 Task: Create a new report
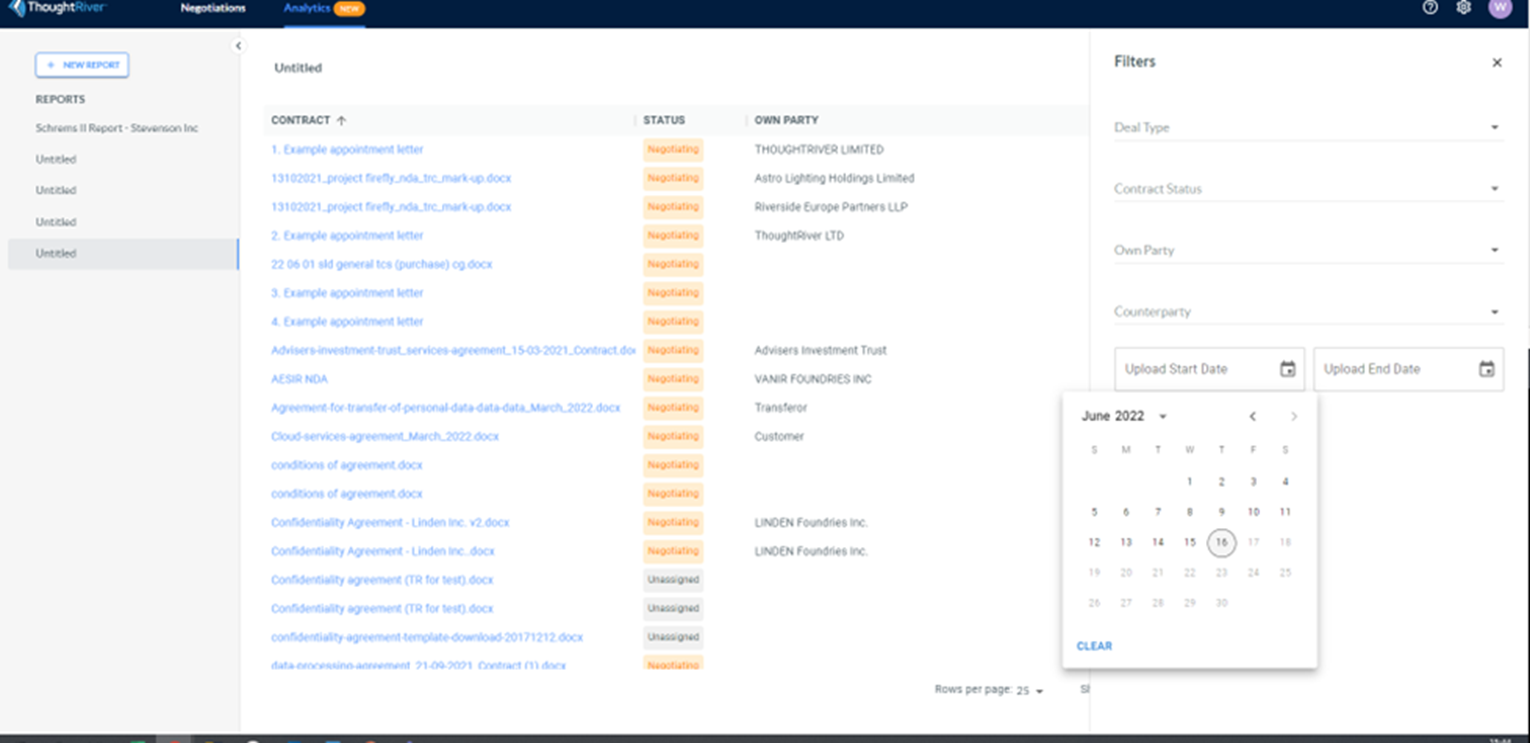[82, 65]
